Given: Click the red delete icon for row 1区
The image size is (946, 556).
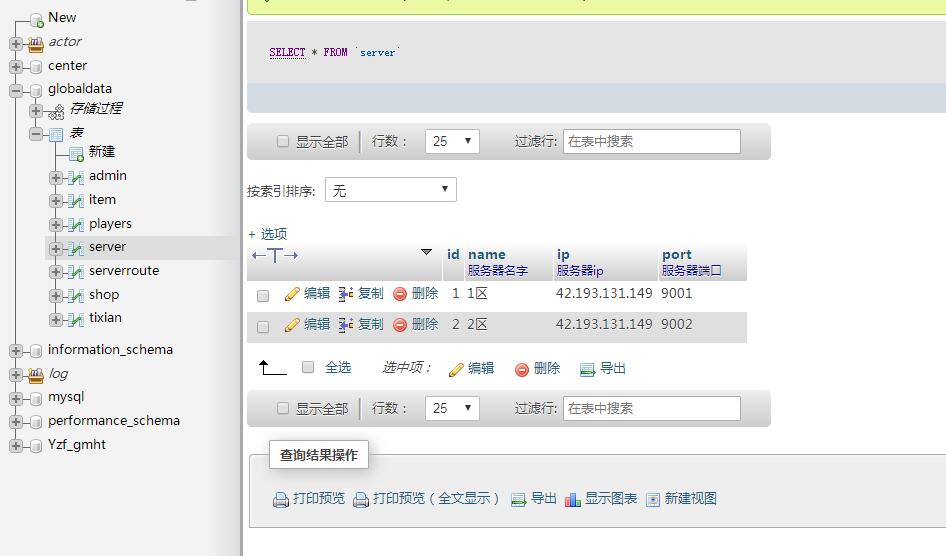Looking at the screenshot, I should [x=400, y=294].
